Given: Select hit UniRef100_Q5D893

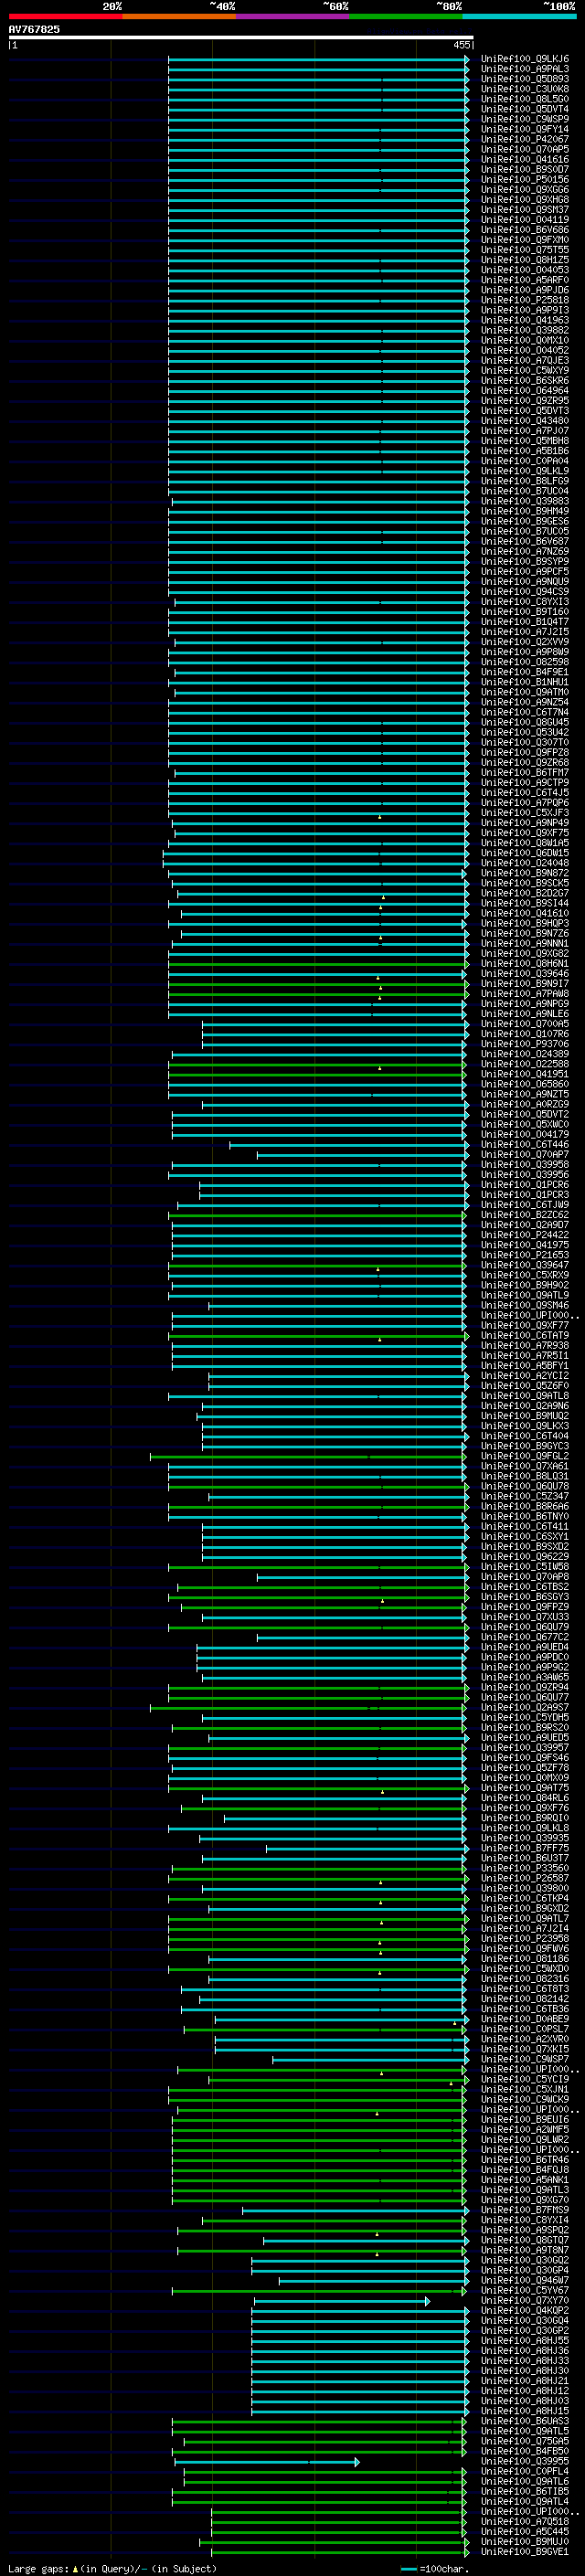Looking at the screenshot, I should [x=524, y=79].
